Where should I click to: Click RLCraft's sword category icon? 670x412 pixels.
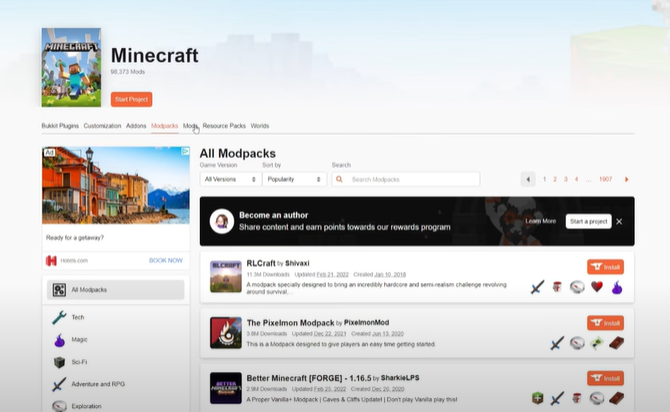coord(538,287)
